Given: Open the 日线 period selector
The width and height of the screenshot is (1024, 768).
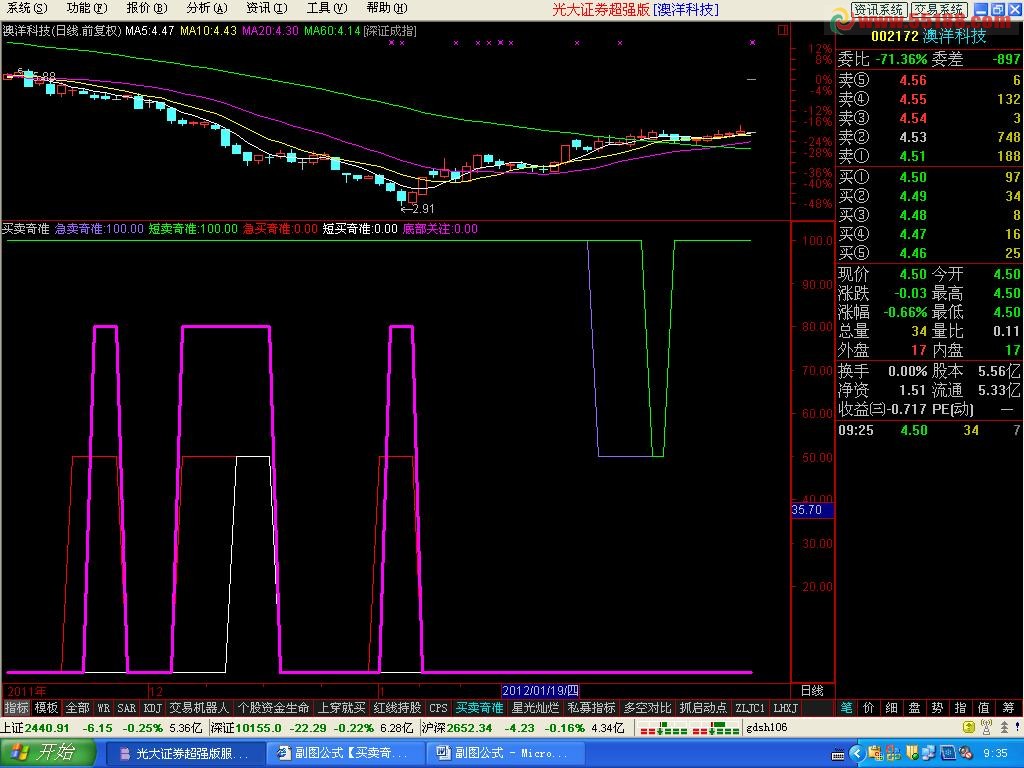Looking at the screenshot, I should [812, 690].
